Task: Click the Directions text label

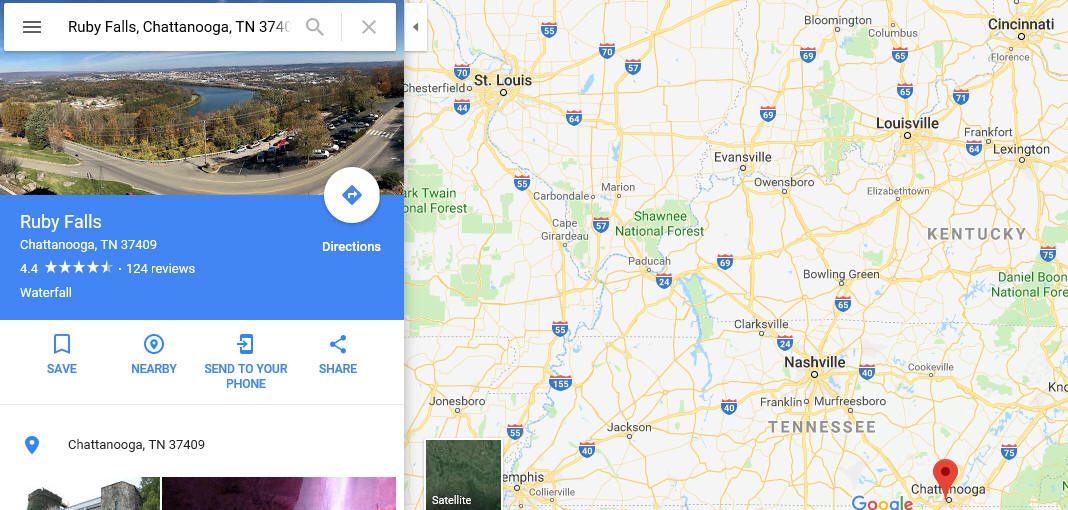Action: [x=351, y=246]
